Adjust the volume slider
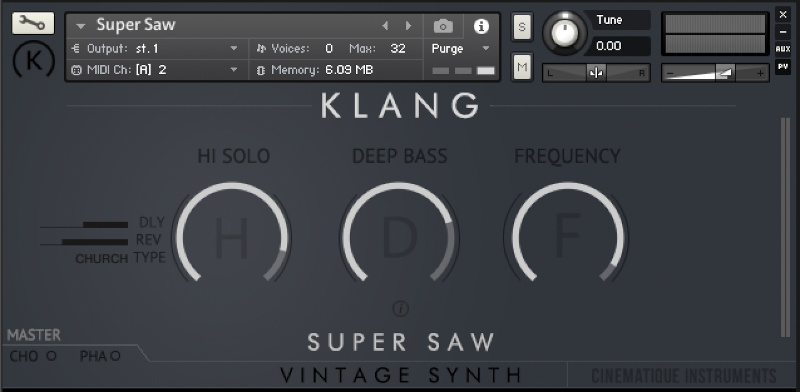800x392 pixels. [x=715, y=73]
